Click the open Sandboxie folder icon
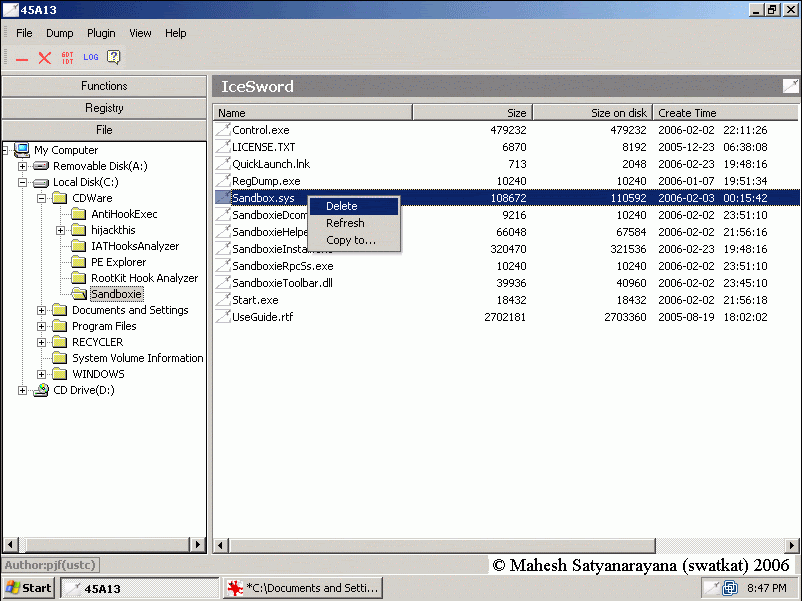This screenshot has width=802, height=601. tap(79, 294)
